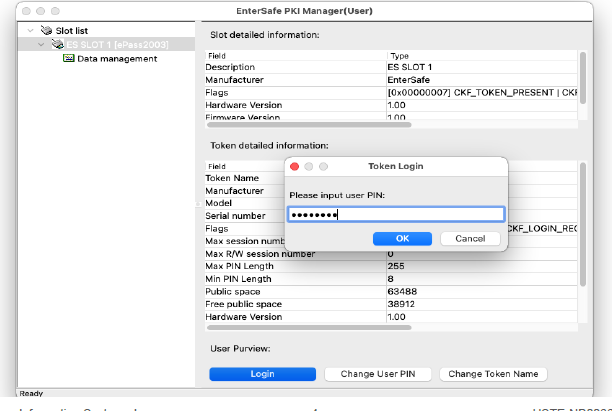
Task: Click the 'Please input user PIN:' label
Action: 337,195
